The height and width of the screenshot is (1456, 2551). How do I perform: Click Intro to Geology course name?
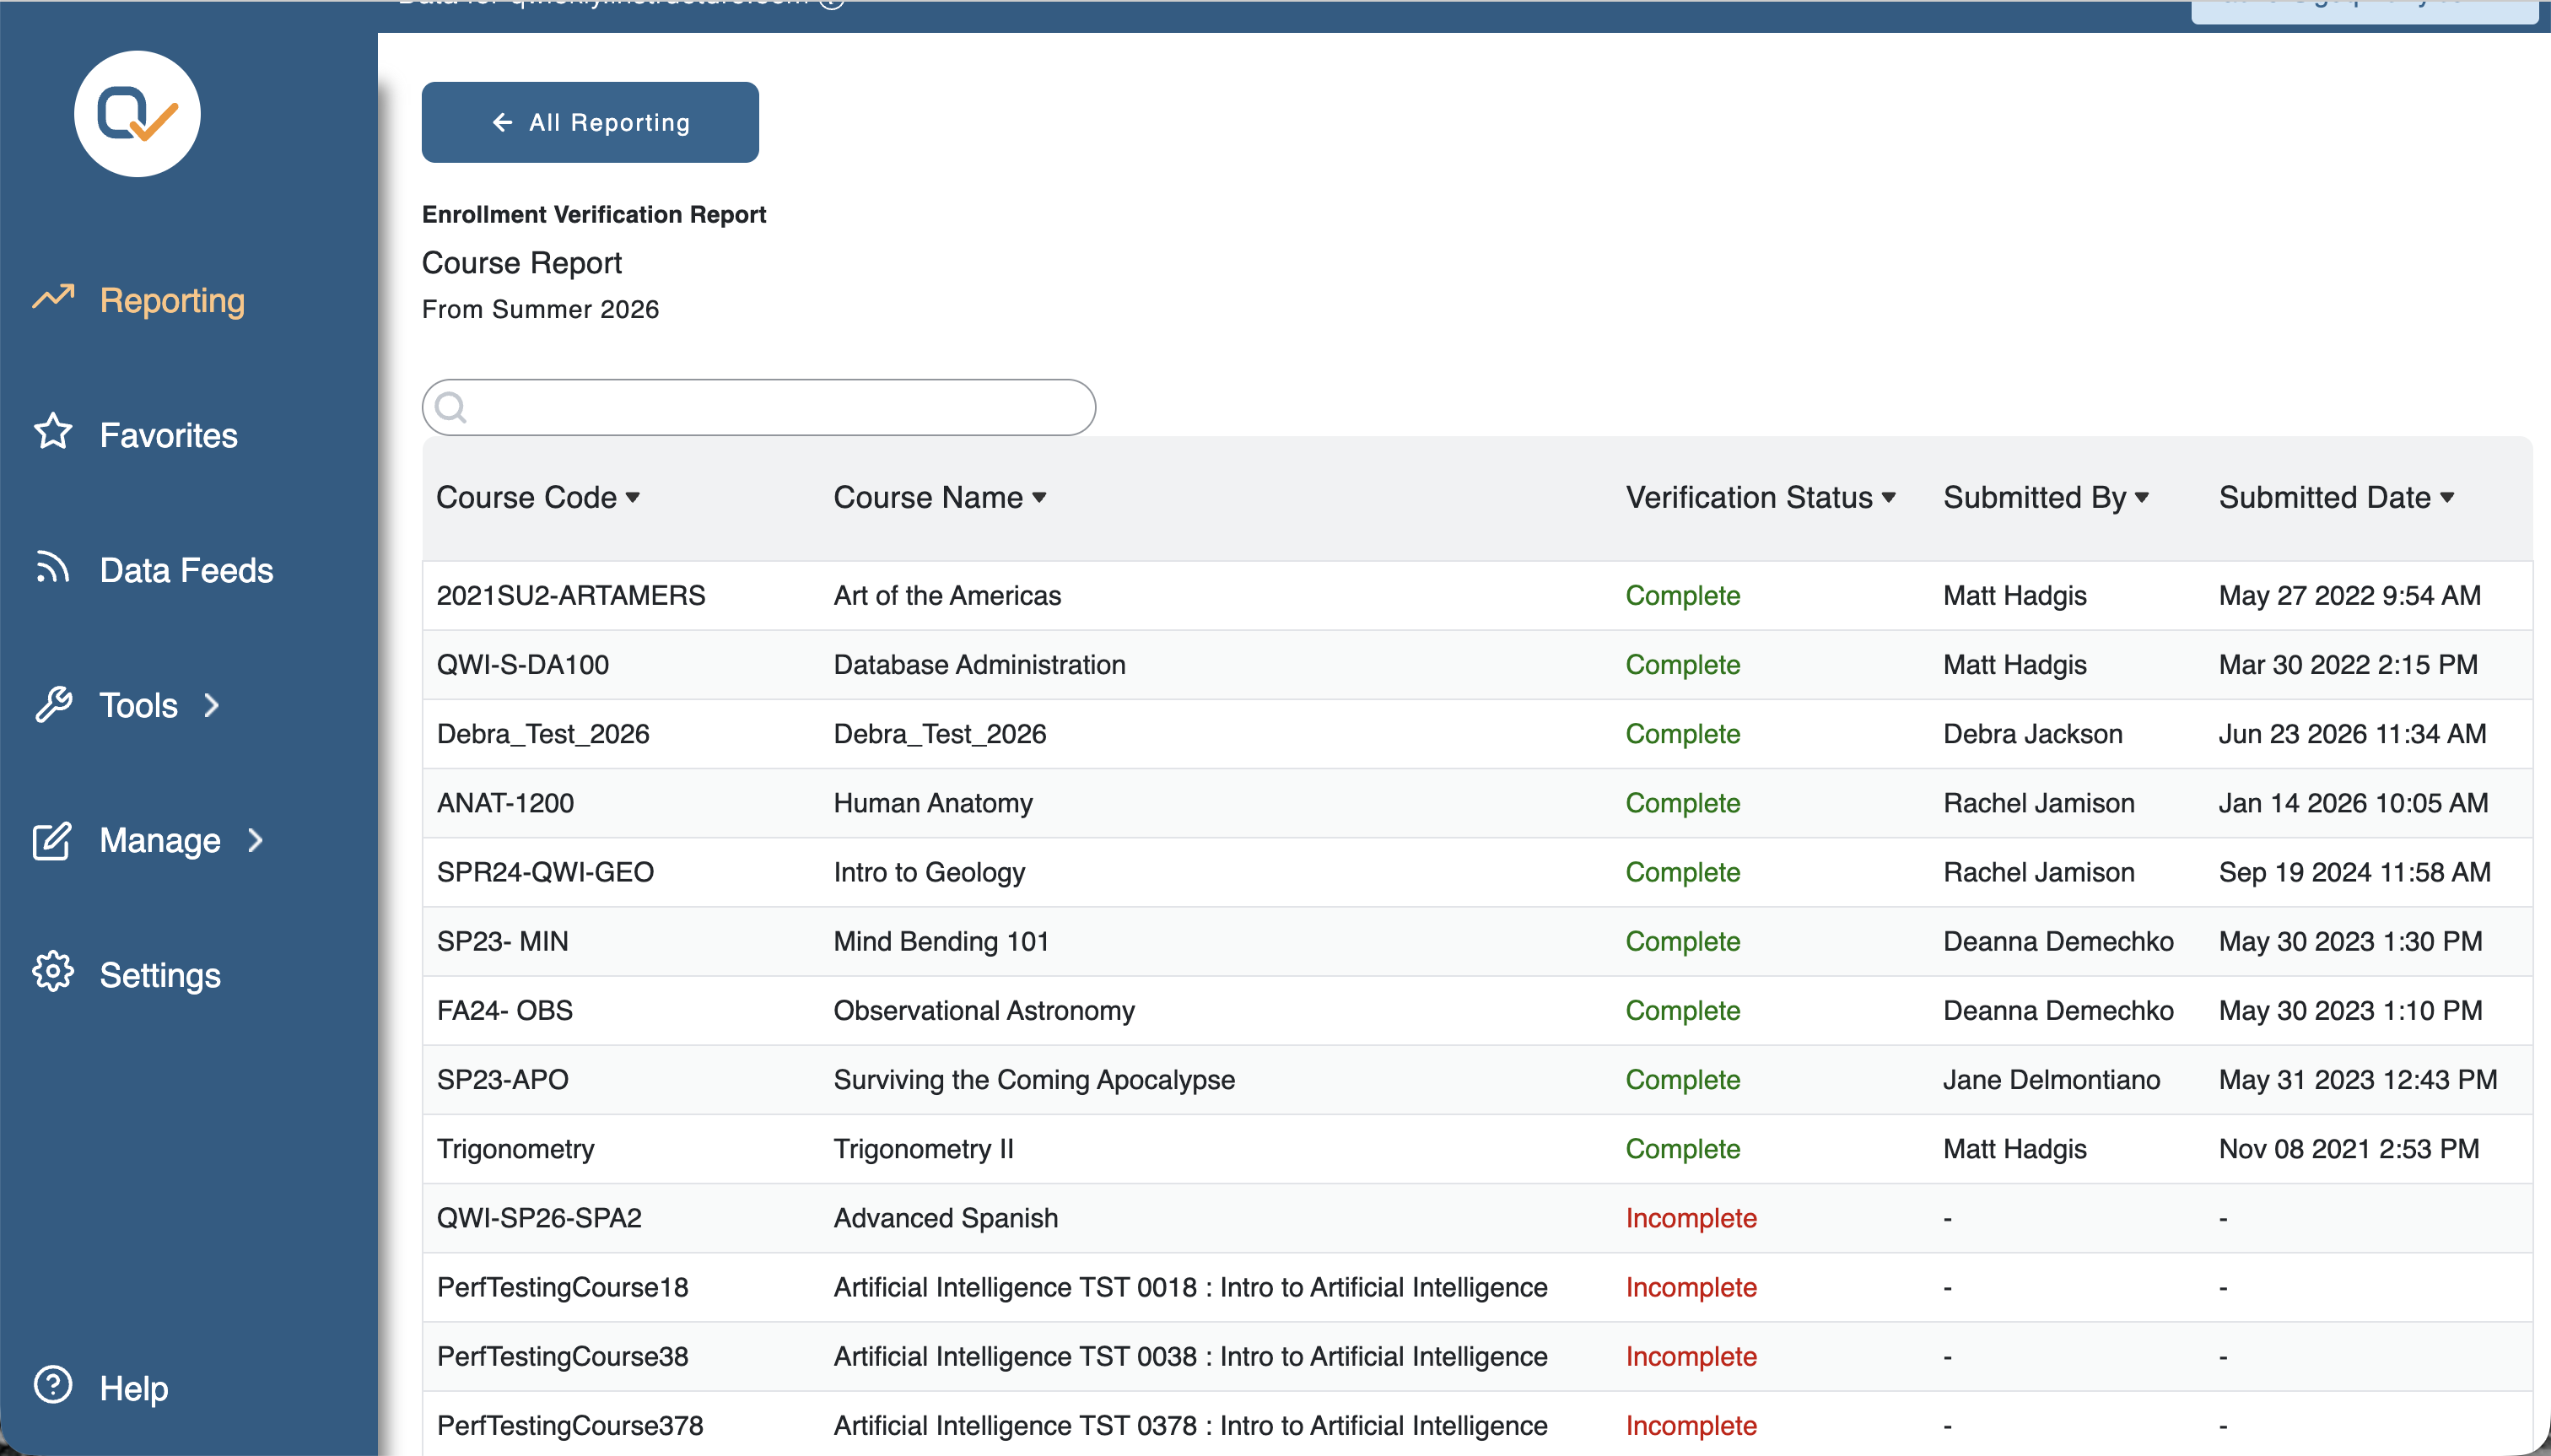pos(929,871)
